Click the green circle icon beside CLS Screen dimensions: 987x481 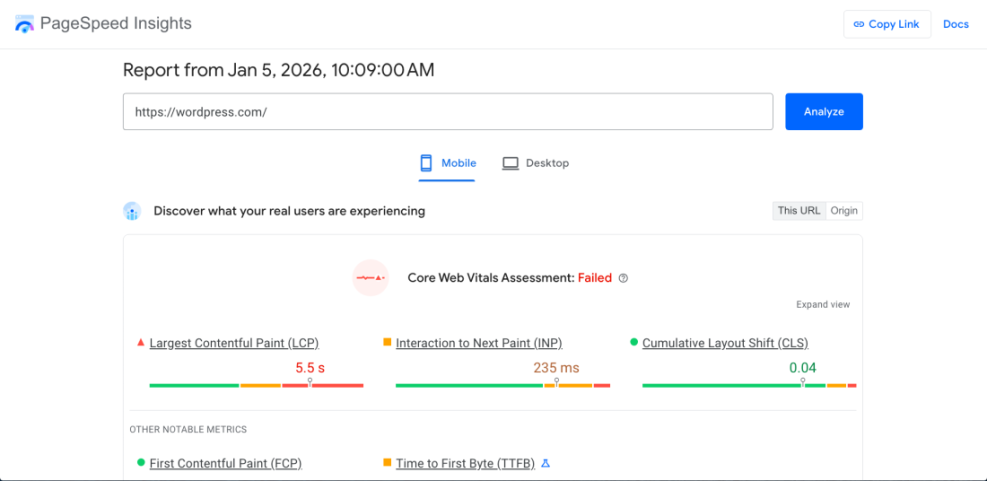coord(634,342)
